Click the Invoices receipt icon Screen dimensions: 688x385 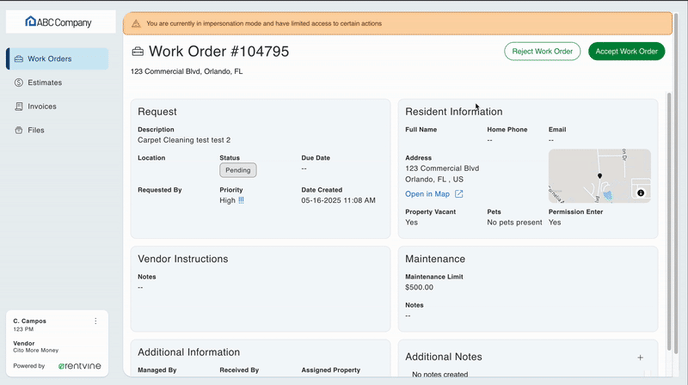click(x=18, y=106)
